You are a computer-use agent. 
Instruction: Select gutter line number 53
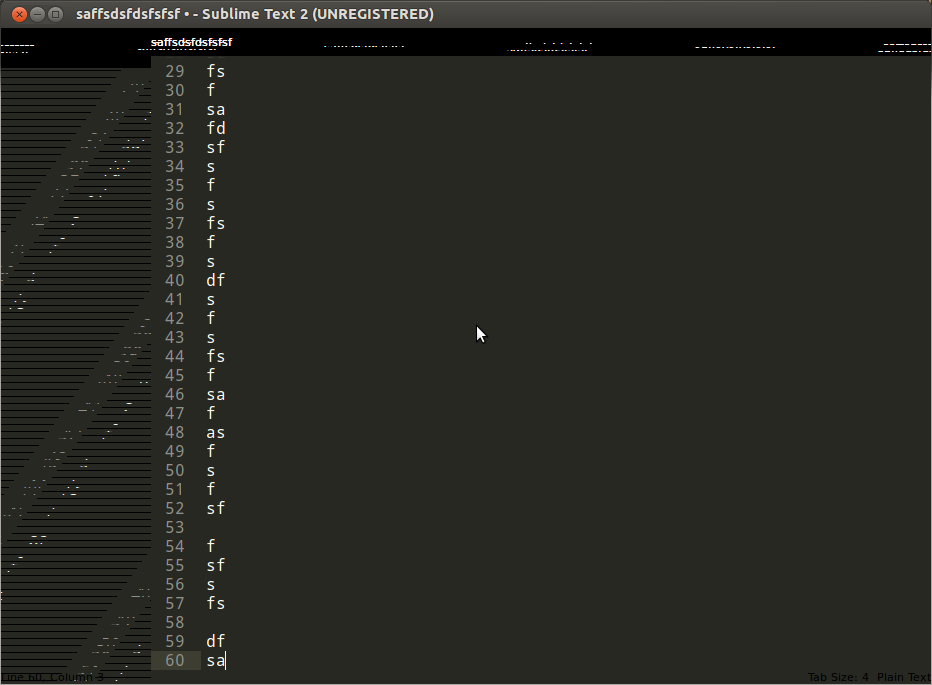click(174, 527)
